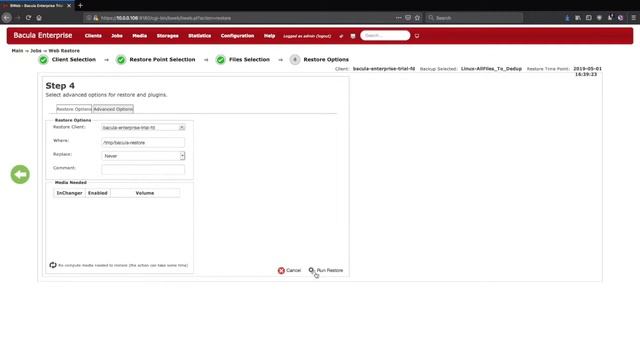Click the Client Selection step label

click(74, 60)
